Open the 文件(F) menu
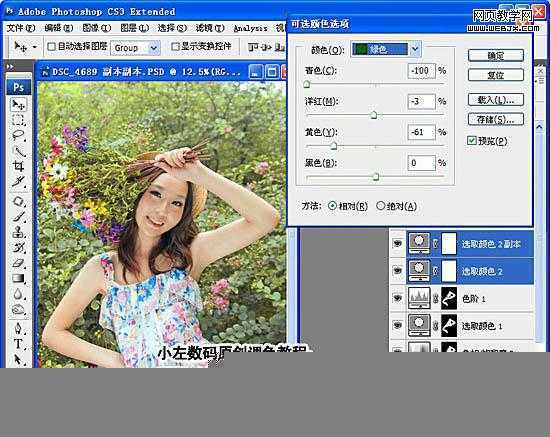This screenshot has width=550, height=437. (21, 28)
